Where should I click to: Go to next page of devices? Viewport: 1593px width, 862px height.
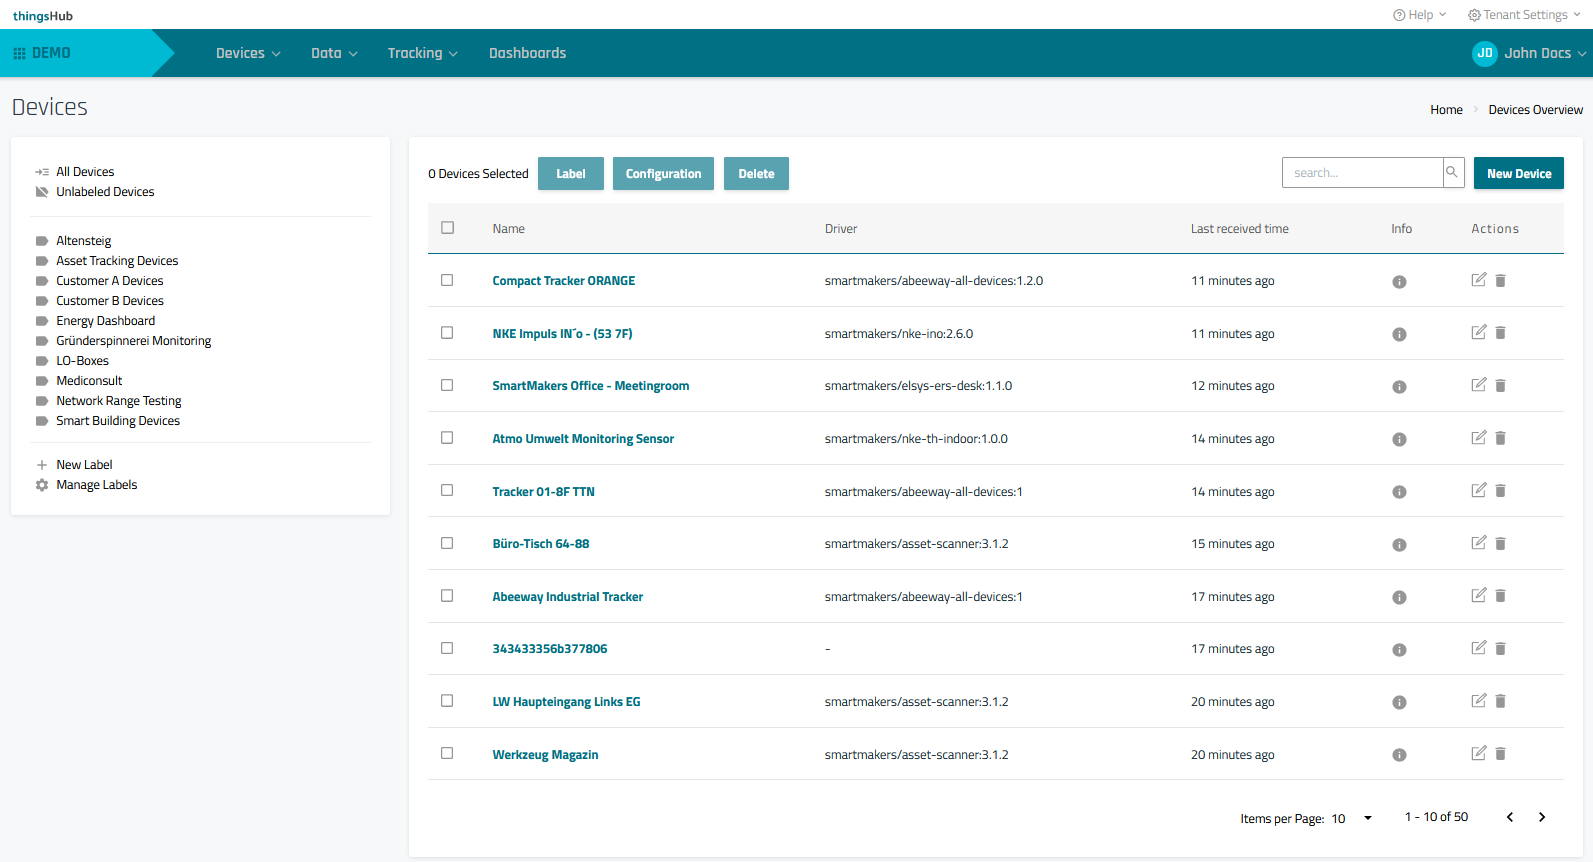[x=1542, y=817]
